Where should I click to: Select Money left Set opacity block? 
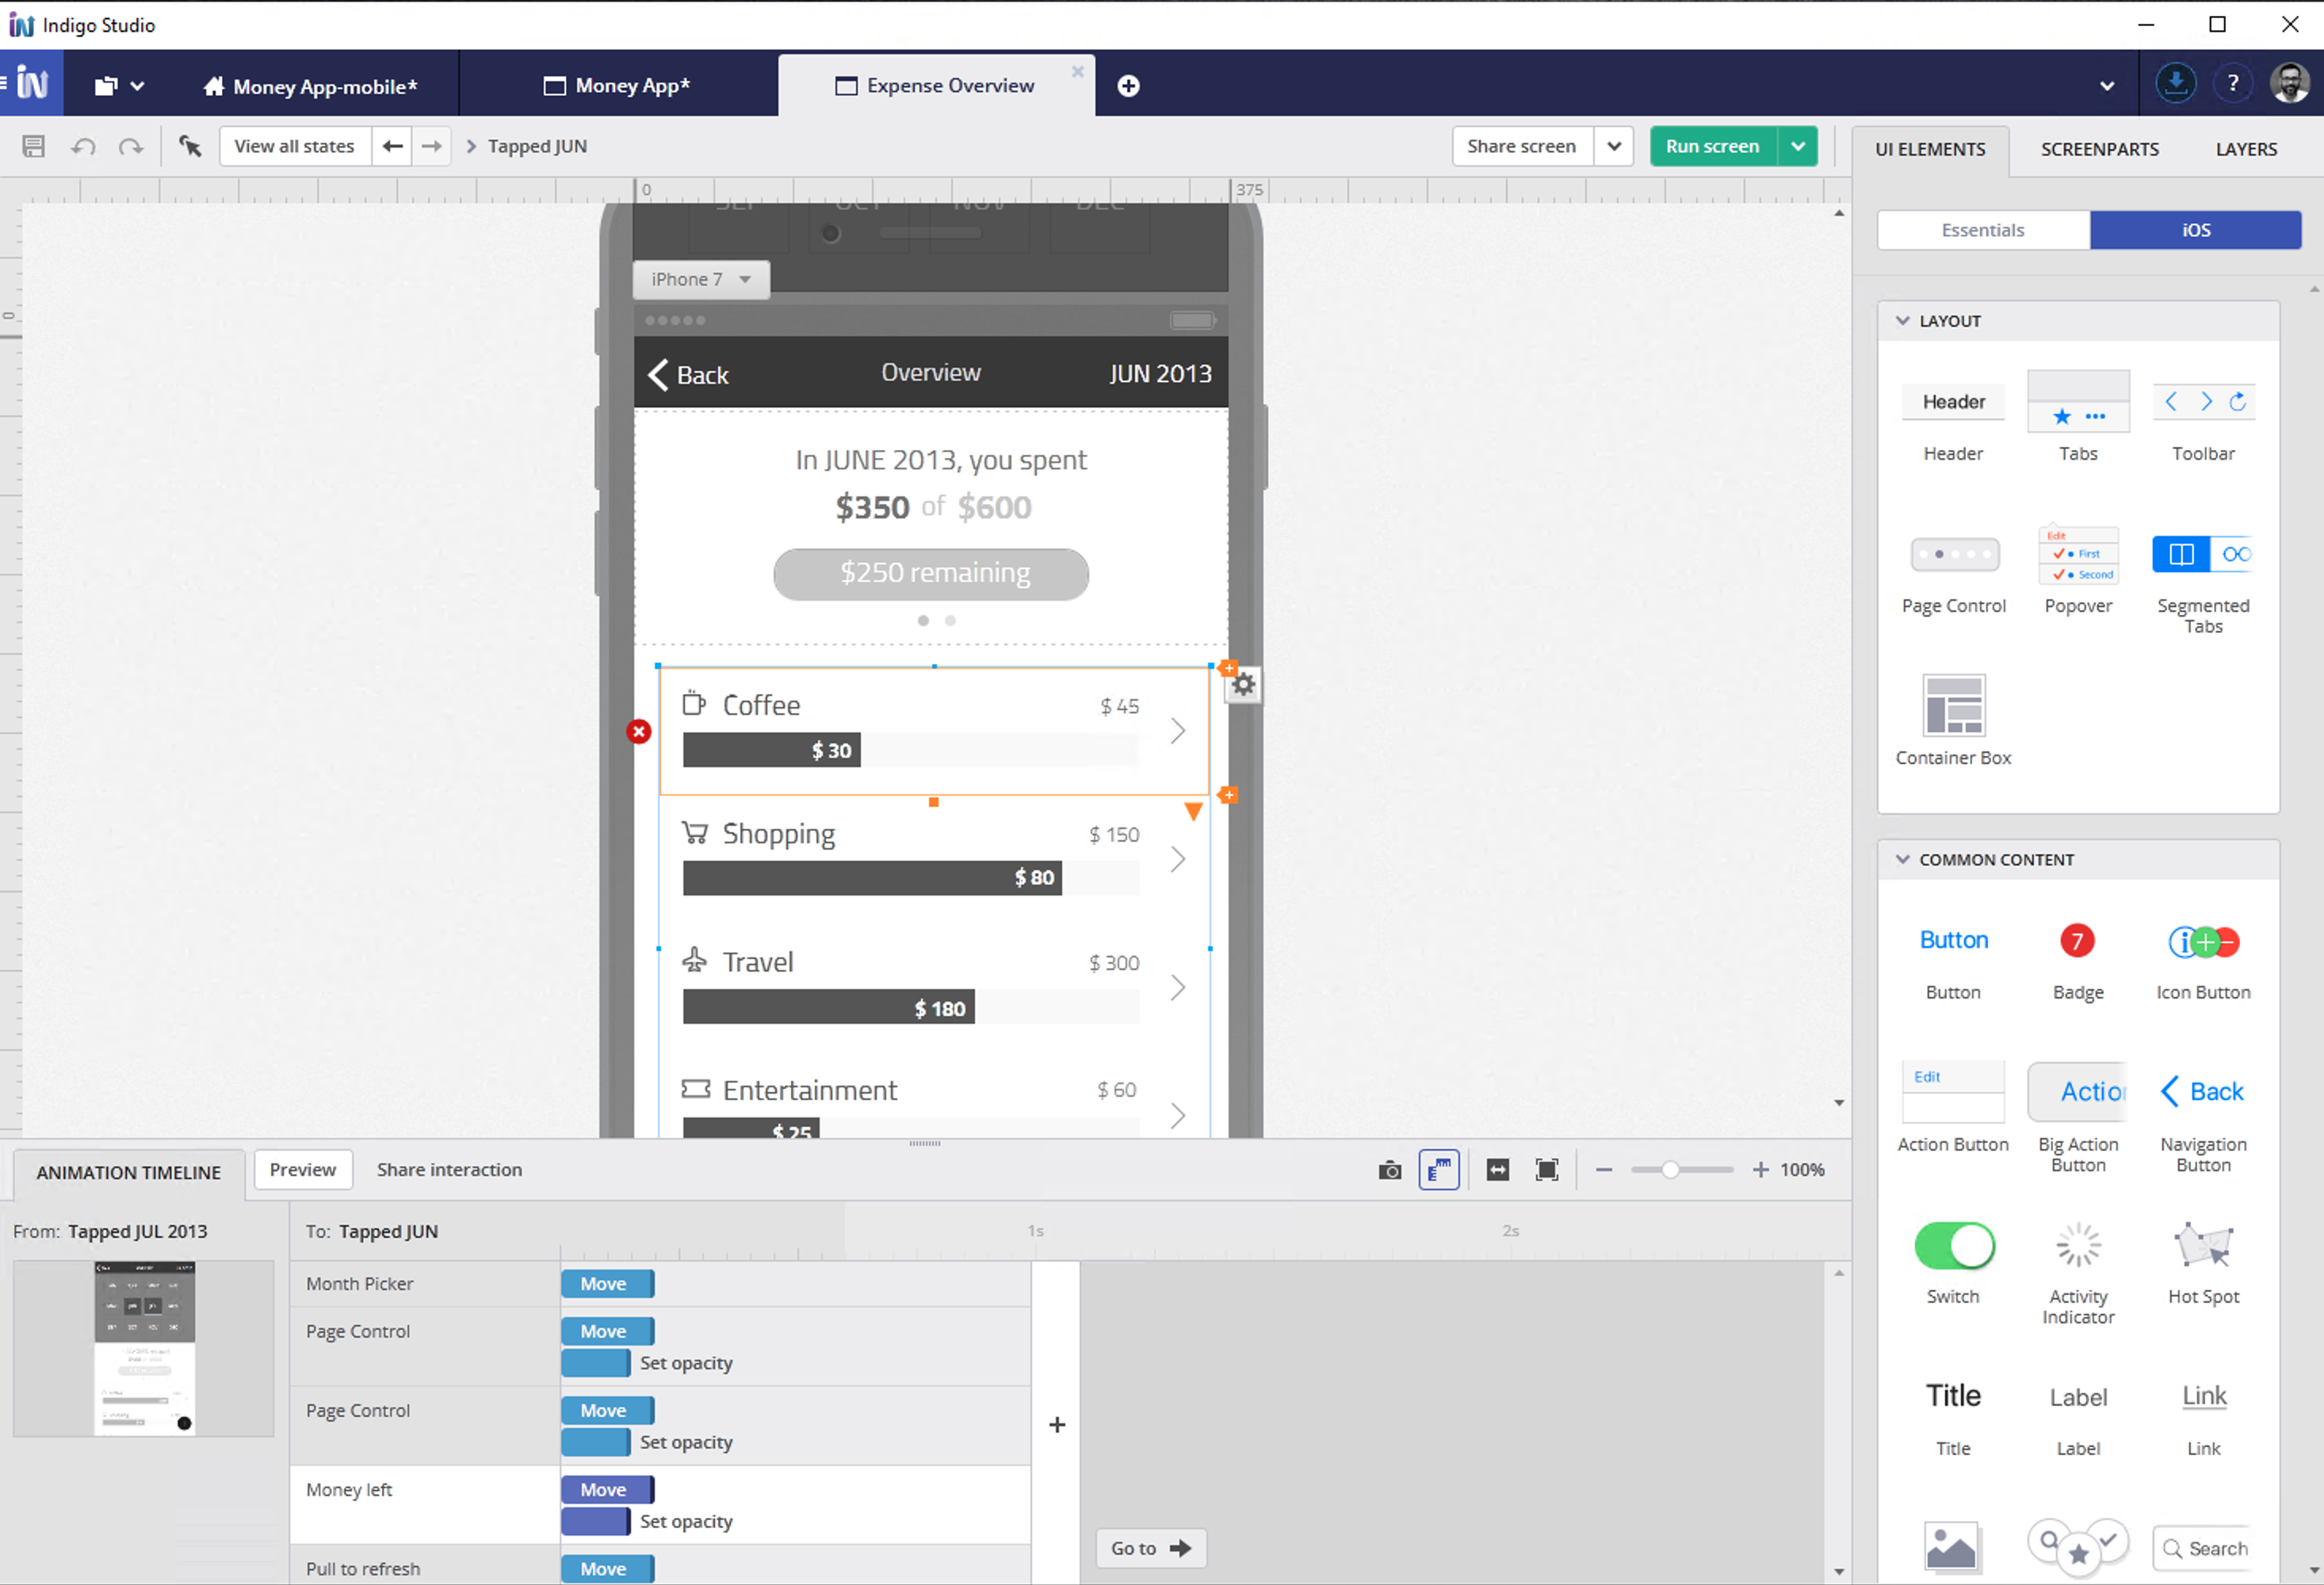click(595, 1522)
